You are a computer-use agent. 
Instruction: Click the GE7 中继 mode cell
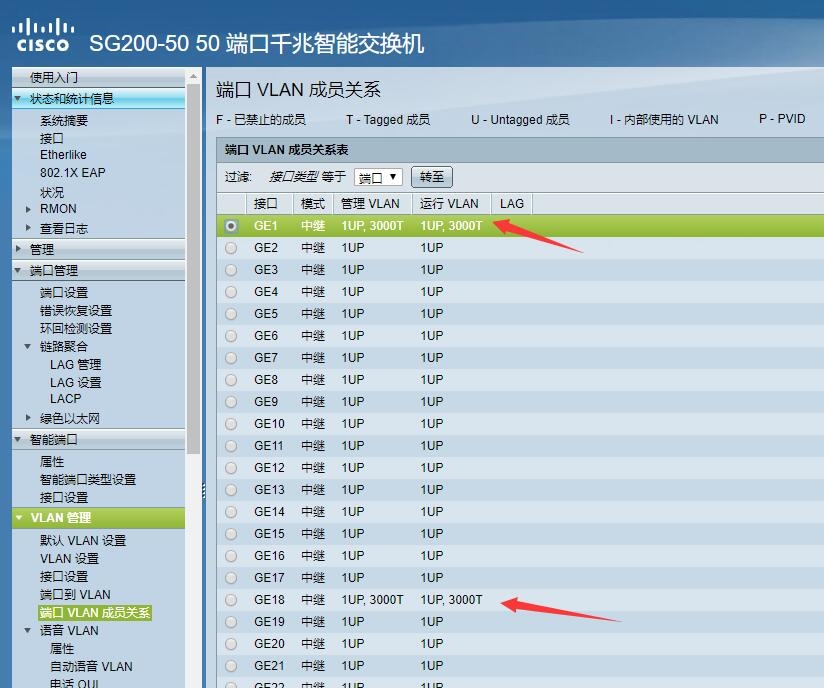click(x=313, y=357)
